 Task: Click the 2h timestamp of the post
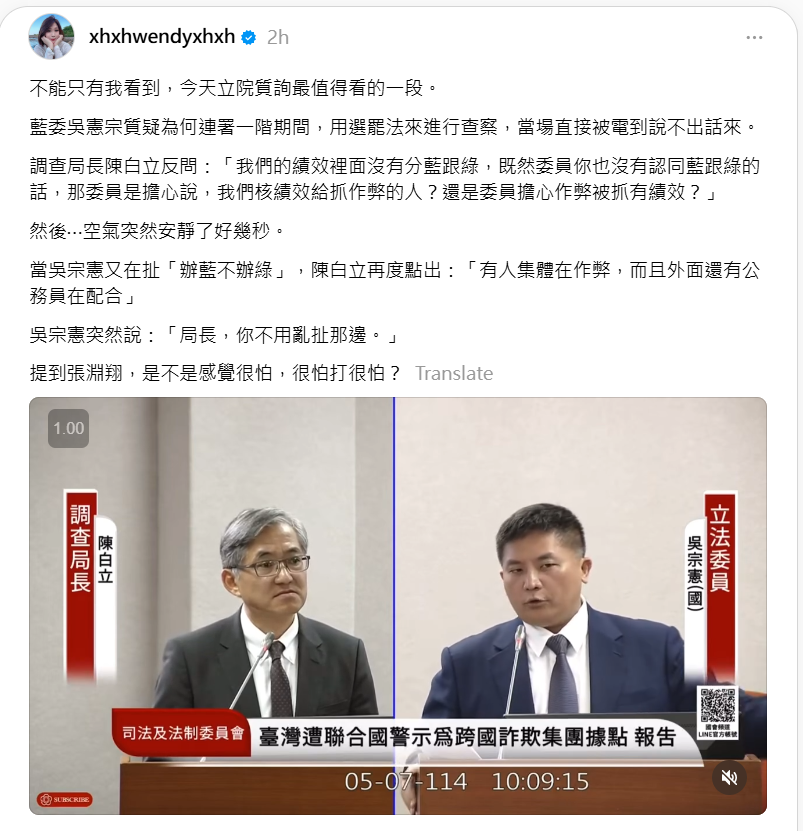(x=278, y=38)
